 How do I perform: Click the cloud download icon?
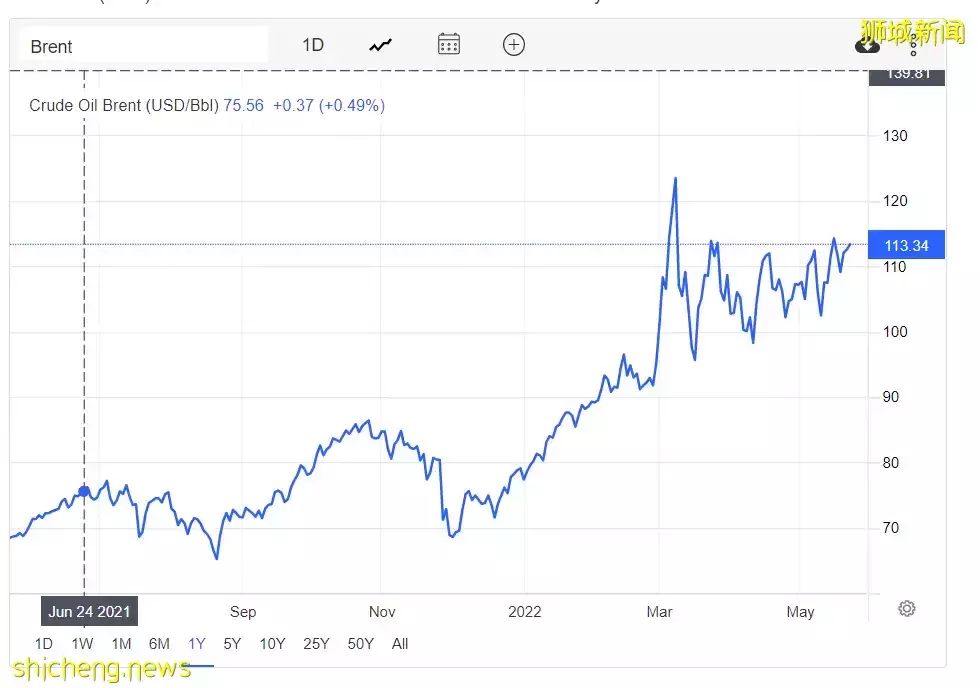[x=867, y=45]
